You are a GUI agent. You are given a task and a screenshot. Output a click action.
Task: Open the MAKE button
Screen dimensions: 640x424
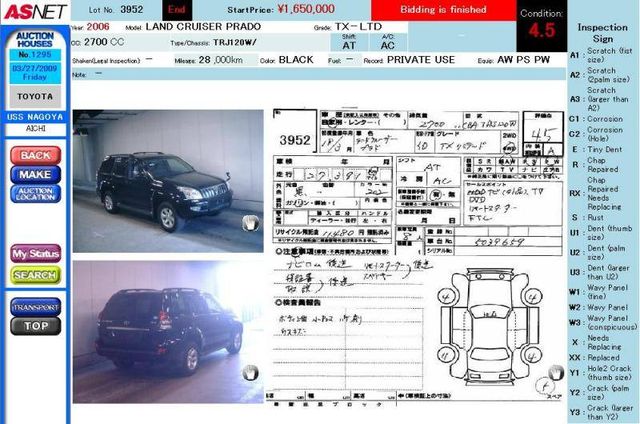coord(36,175)
